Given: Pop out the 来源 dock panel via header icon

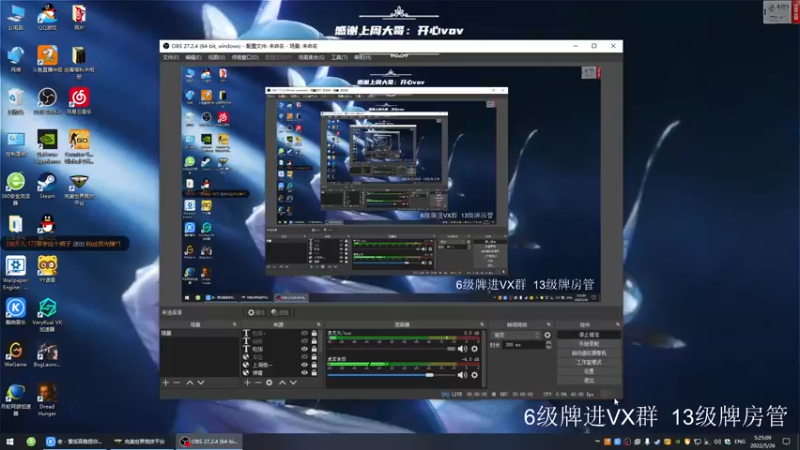Looking at the screenshot, I should 319,324.
